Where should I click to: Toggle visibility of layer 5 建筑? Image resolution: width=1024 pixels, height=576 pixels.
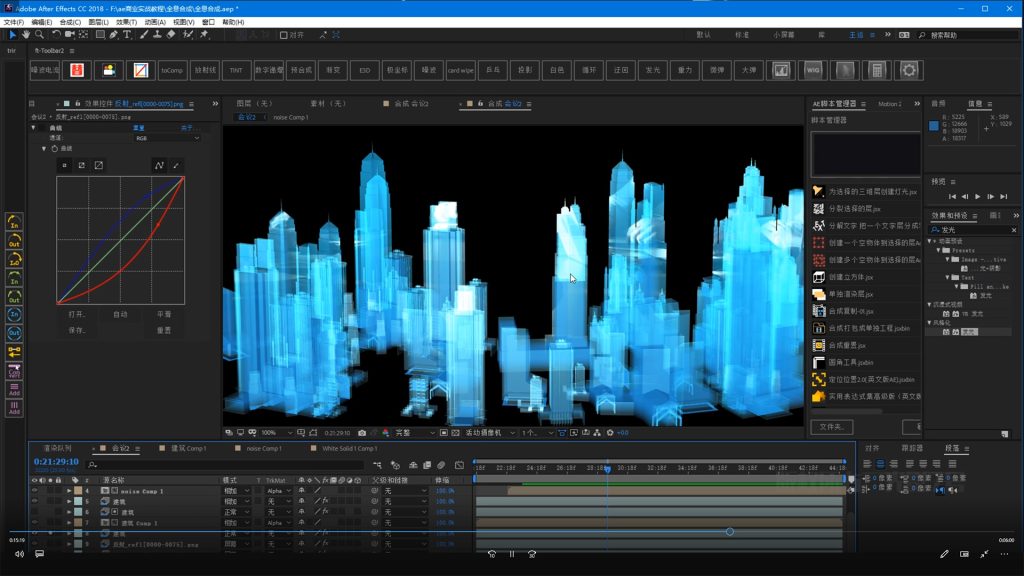click(x=34, y=501)
